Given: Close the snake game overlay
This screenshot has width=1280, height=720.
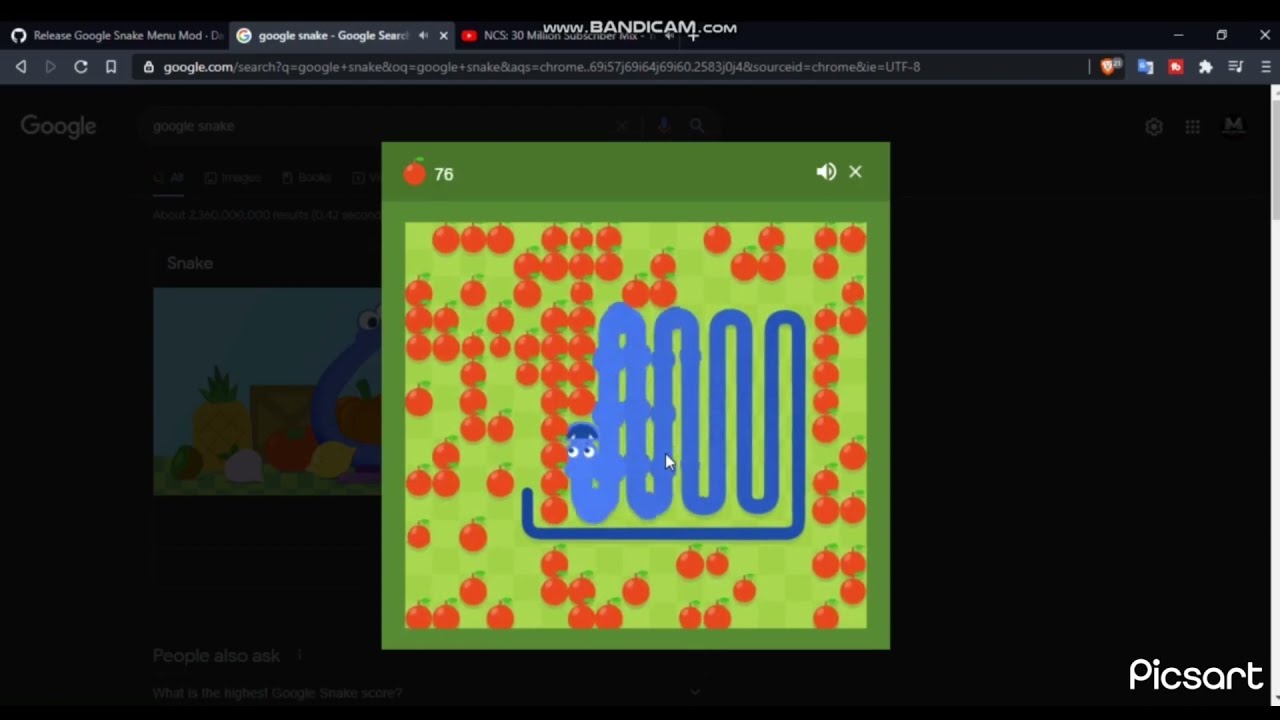Looking at the screenshot, I should tap(855, 172).
